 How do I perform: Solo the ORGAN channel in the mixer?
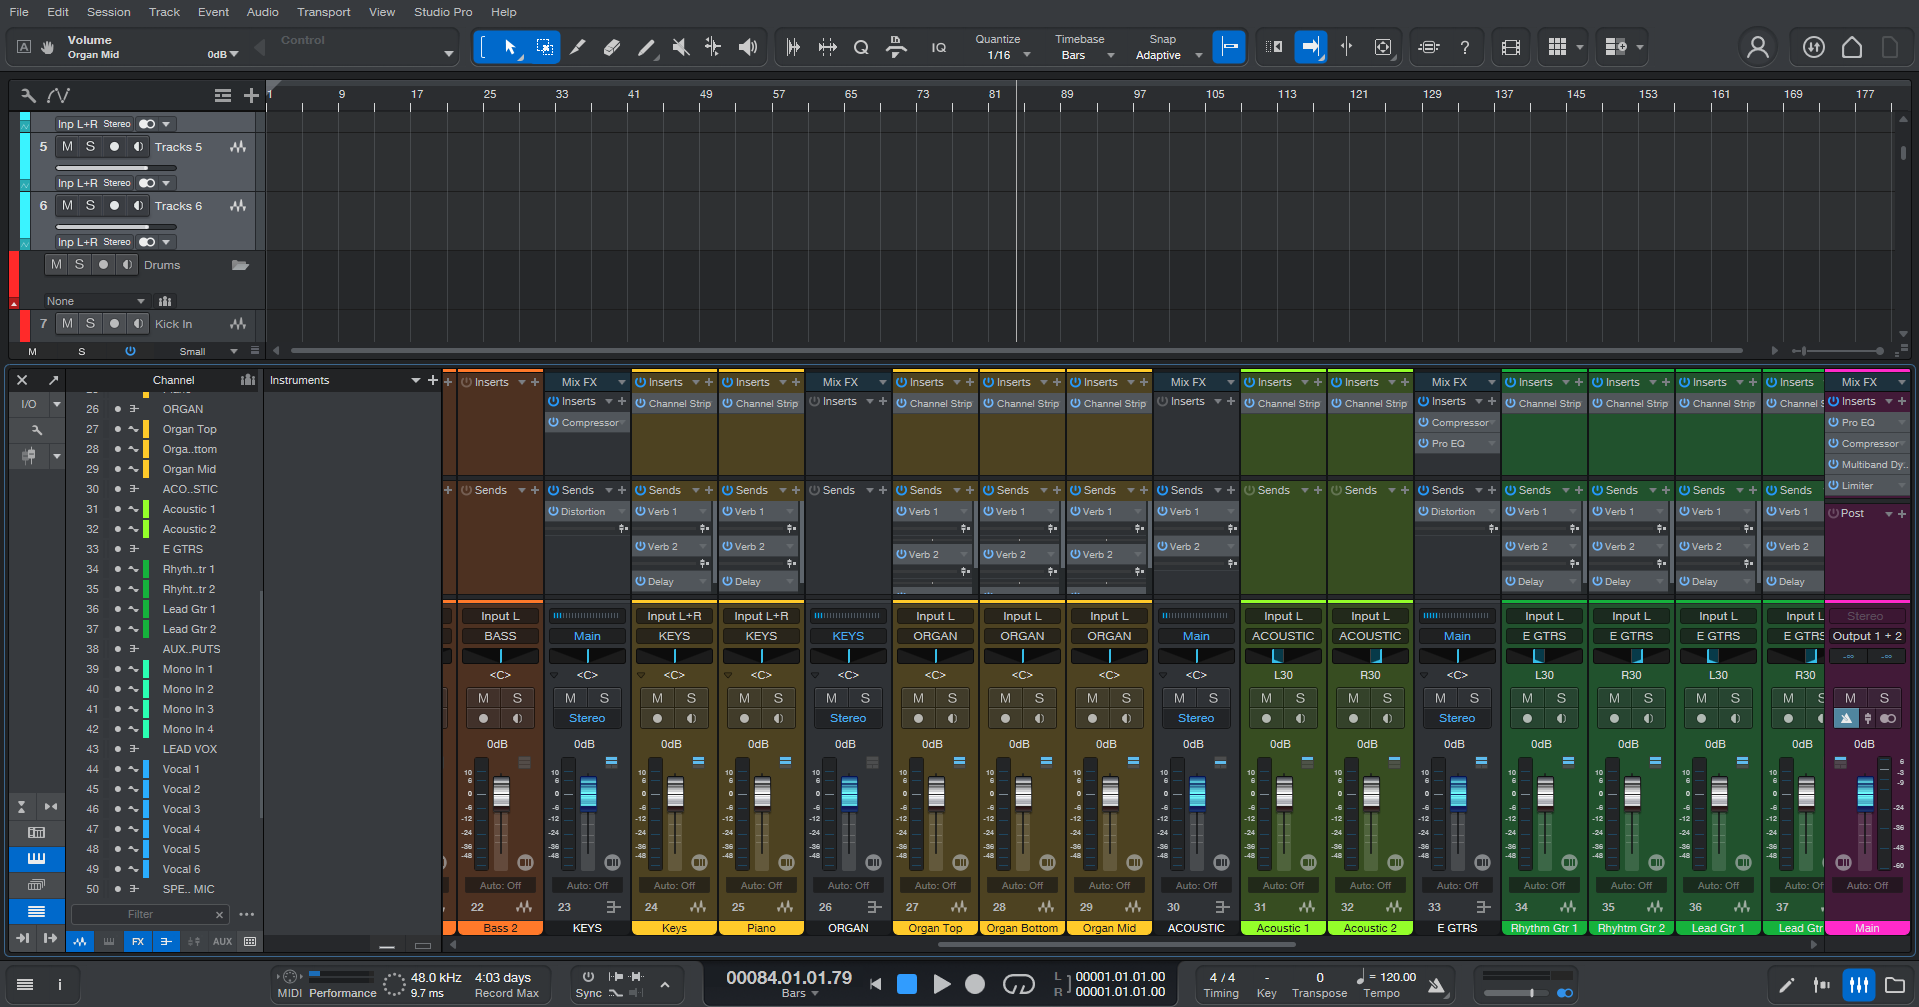[864, 698]
